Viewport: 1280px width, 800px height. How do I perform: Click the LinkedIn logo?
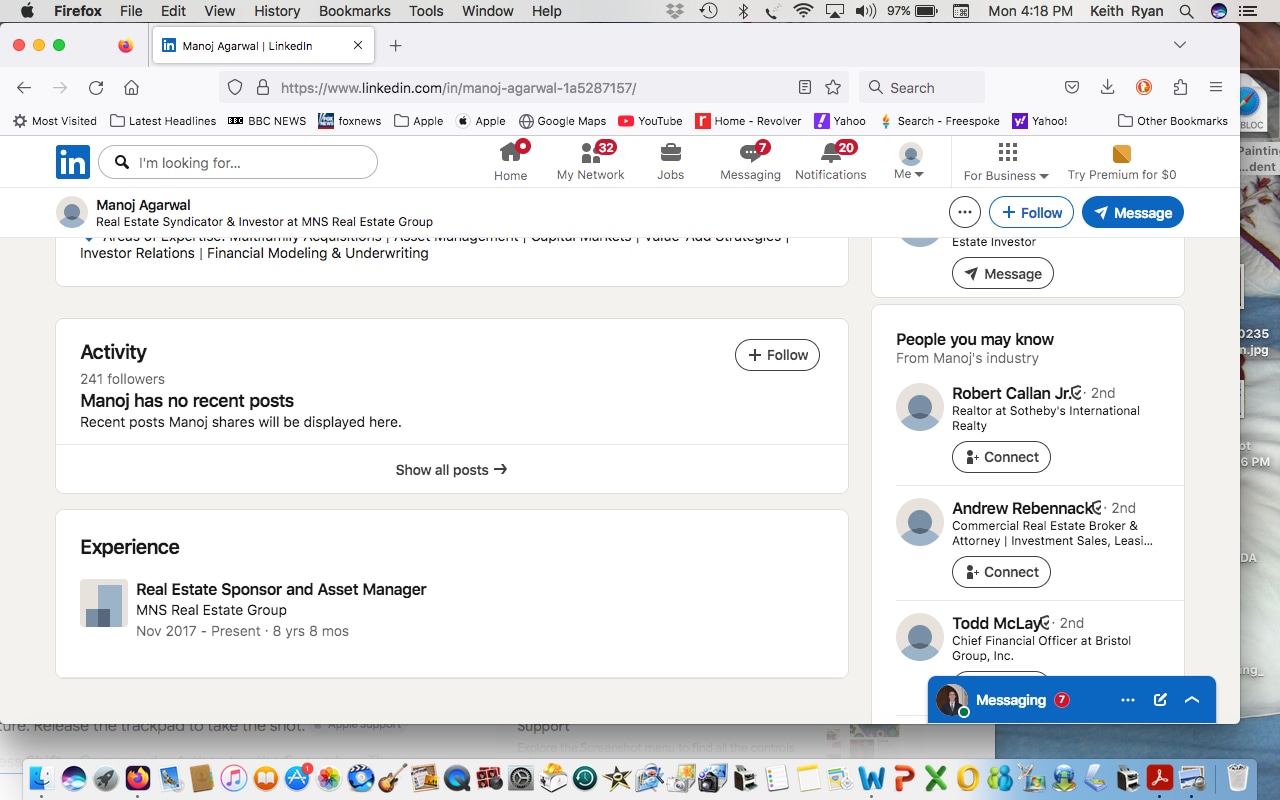pyautogui.click(x=73, y=162)
